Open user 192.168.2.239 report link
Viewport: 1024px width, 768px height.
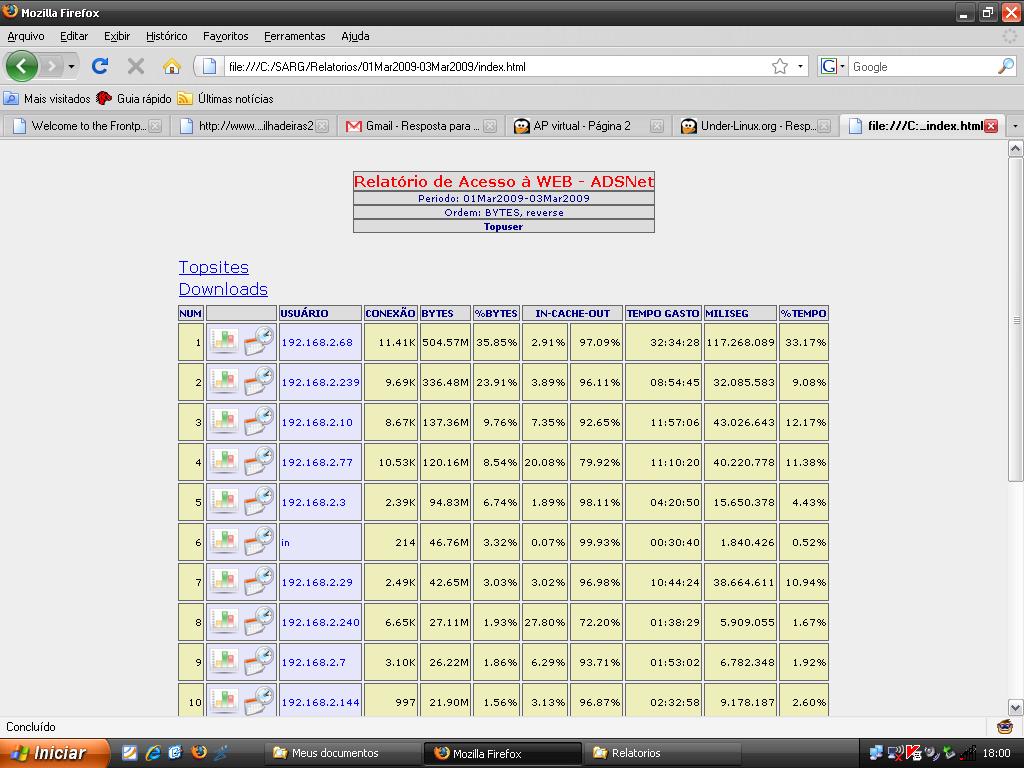point(321,382)
